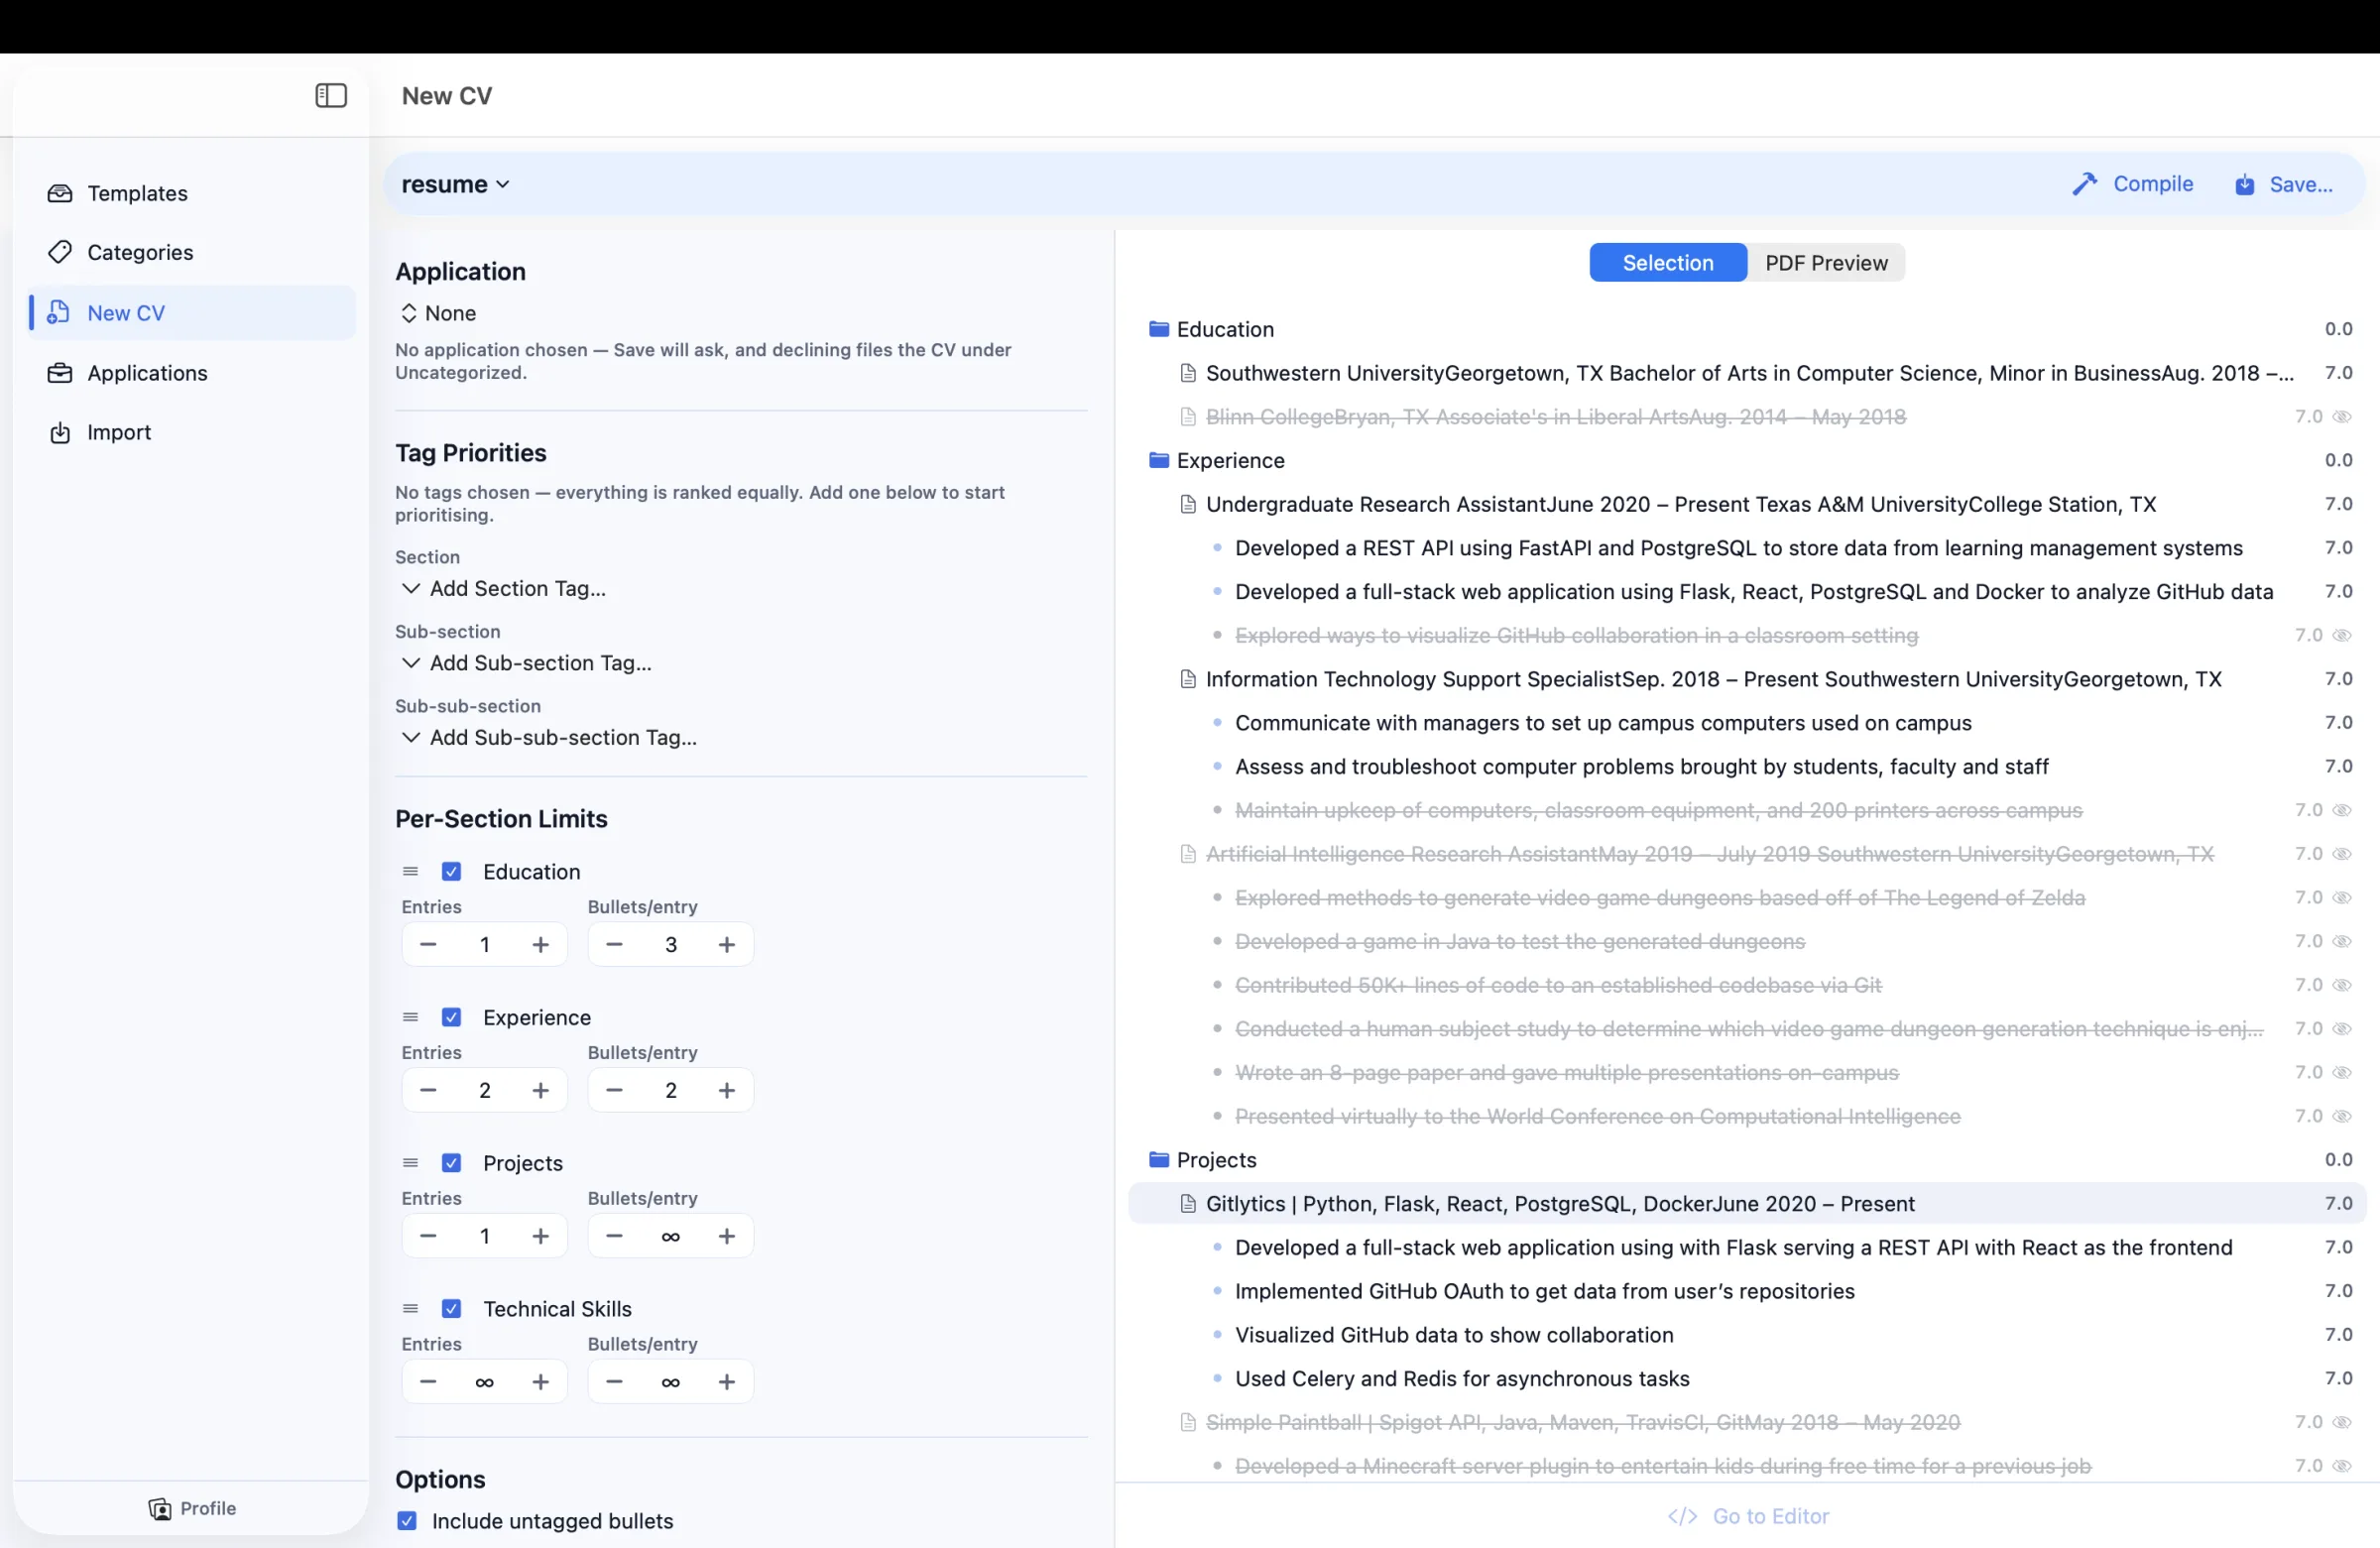Open Categories tag icon in sidebar
Screen dimensions: 2380x1548
[x=60, y=252]
